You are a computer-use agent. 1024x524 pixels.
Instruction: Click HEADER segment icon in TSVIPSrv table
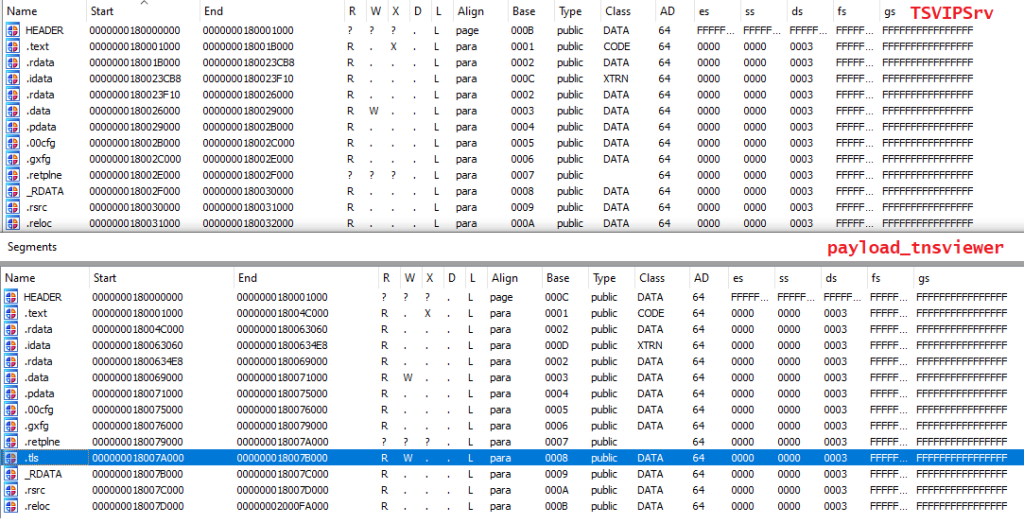point(13,31)
